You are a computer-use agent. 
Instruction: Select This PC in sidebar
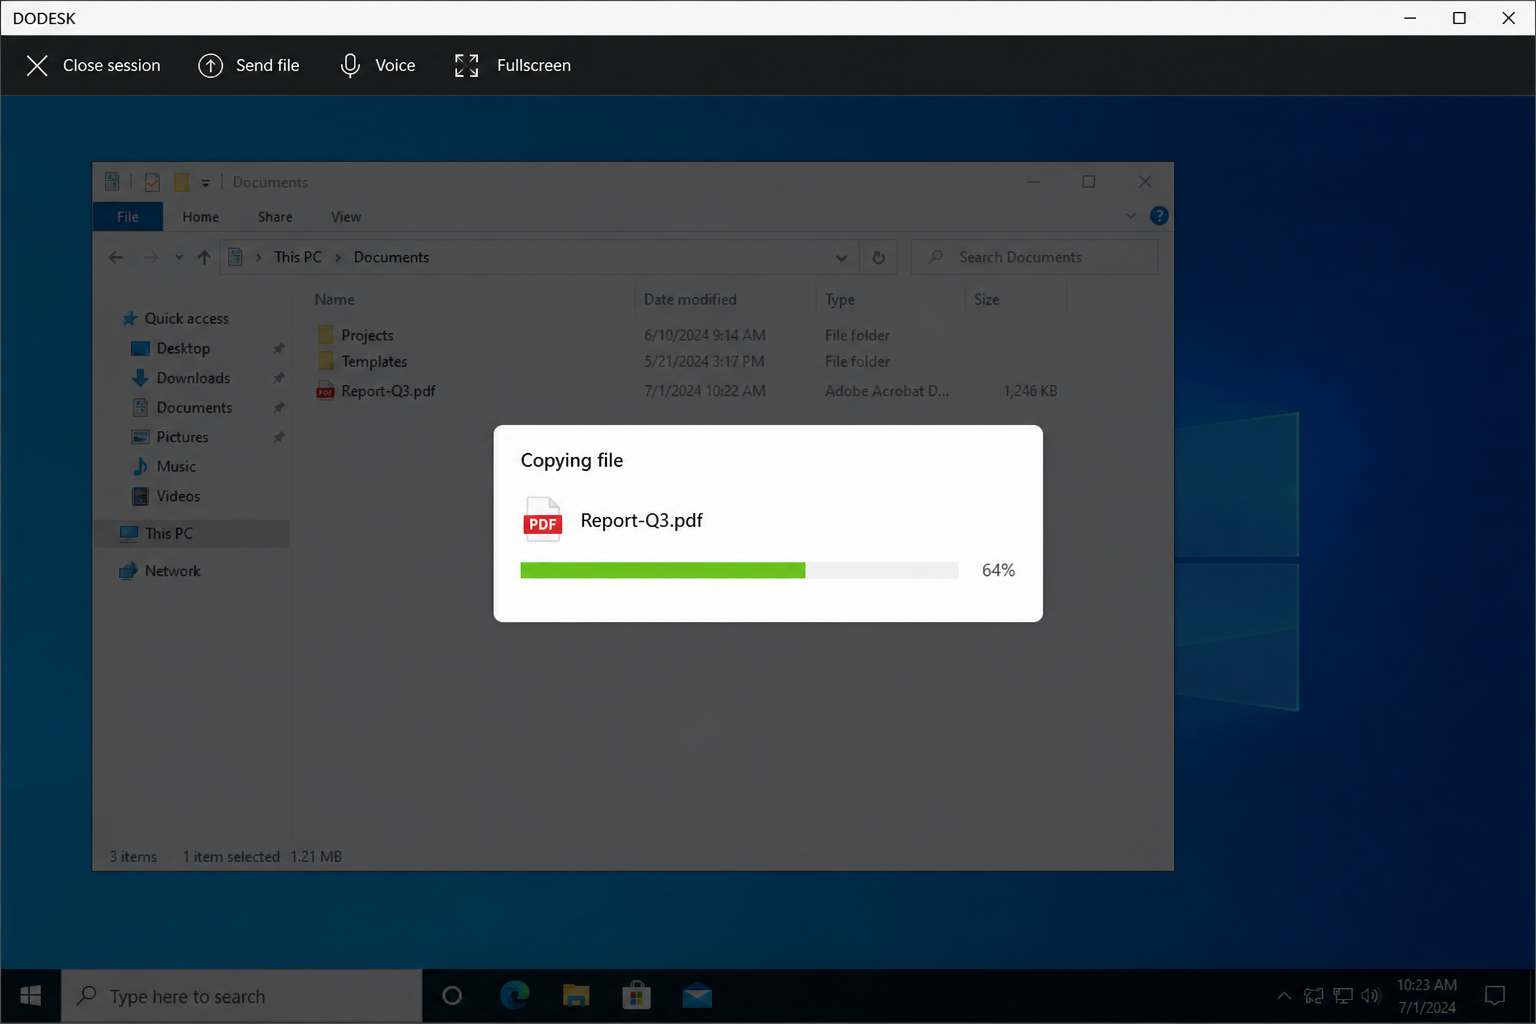(191, 533)
